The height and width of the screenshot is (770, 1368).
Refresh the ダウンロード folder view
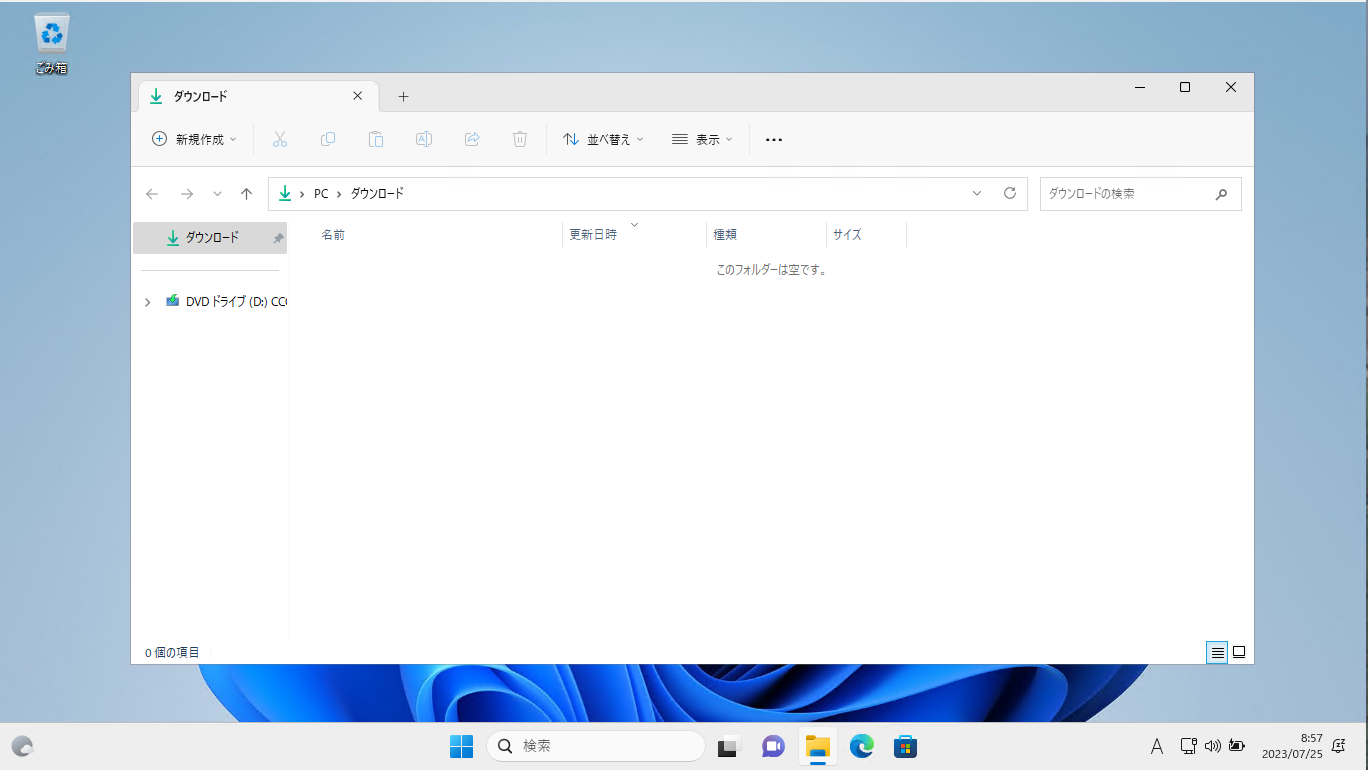pos(1010,193)
